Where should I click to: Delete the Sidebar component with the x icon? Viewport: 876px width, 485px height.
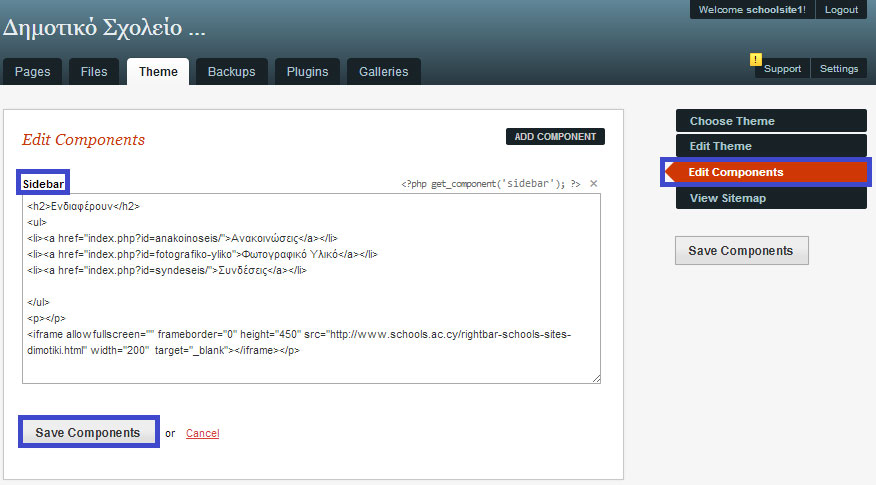point(593,184)
